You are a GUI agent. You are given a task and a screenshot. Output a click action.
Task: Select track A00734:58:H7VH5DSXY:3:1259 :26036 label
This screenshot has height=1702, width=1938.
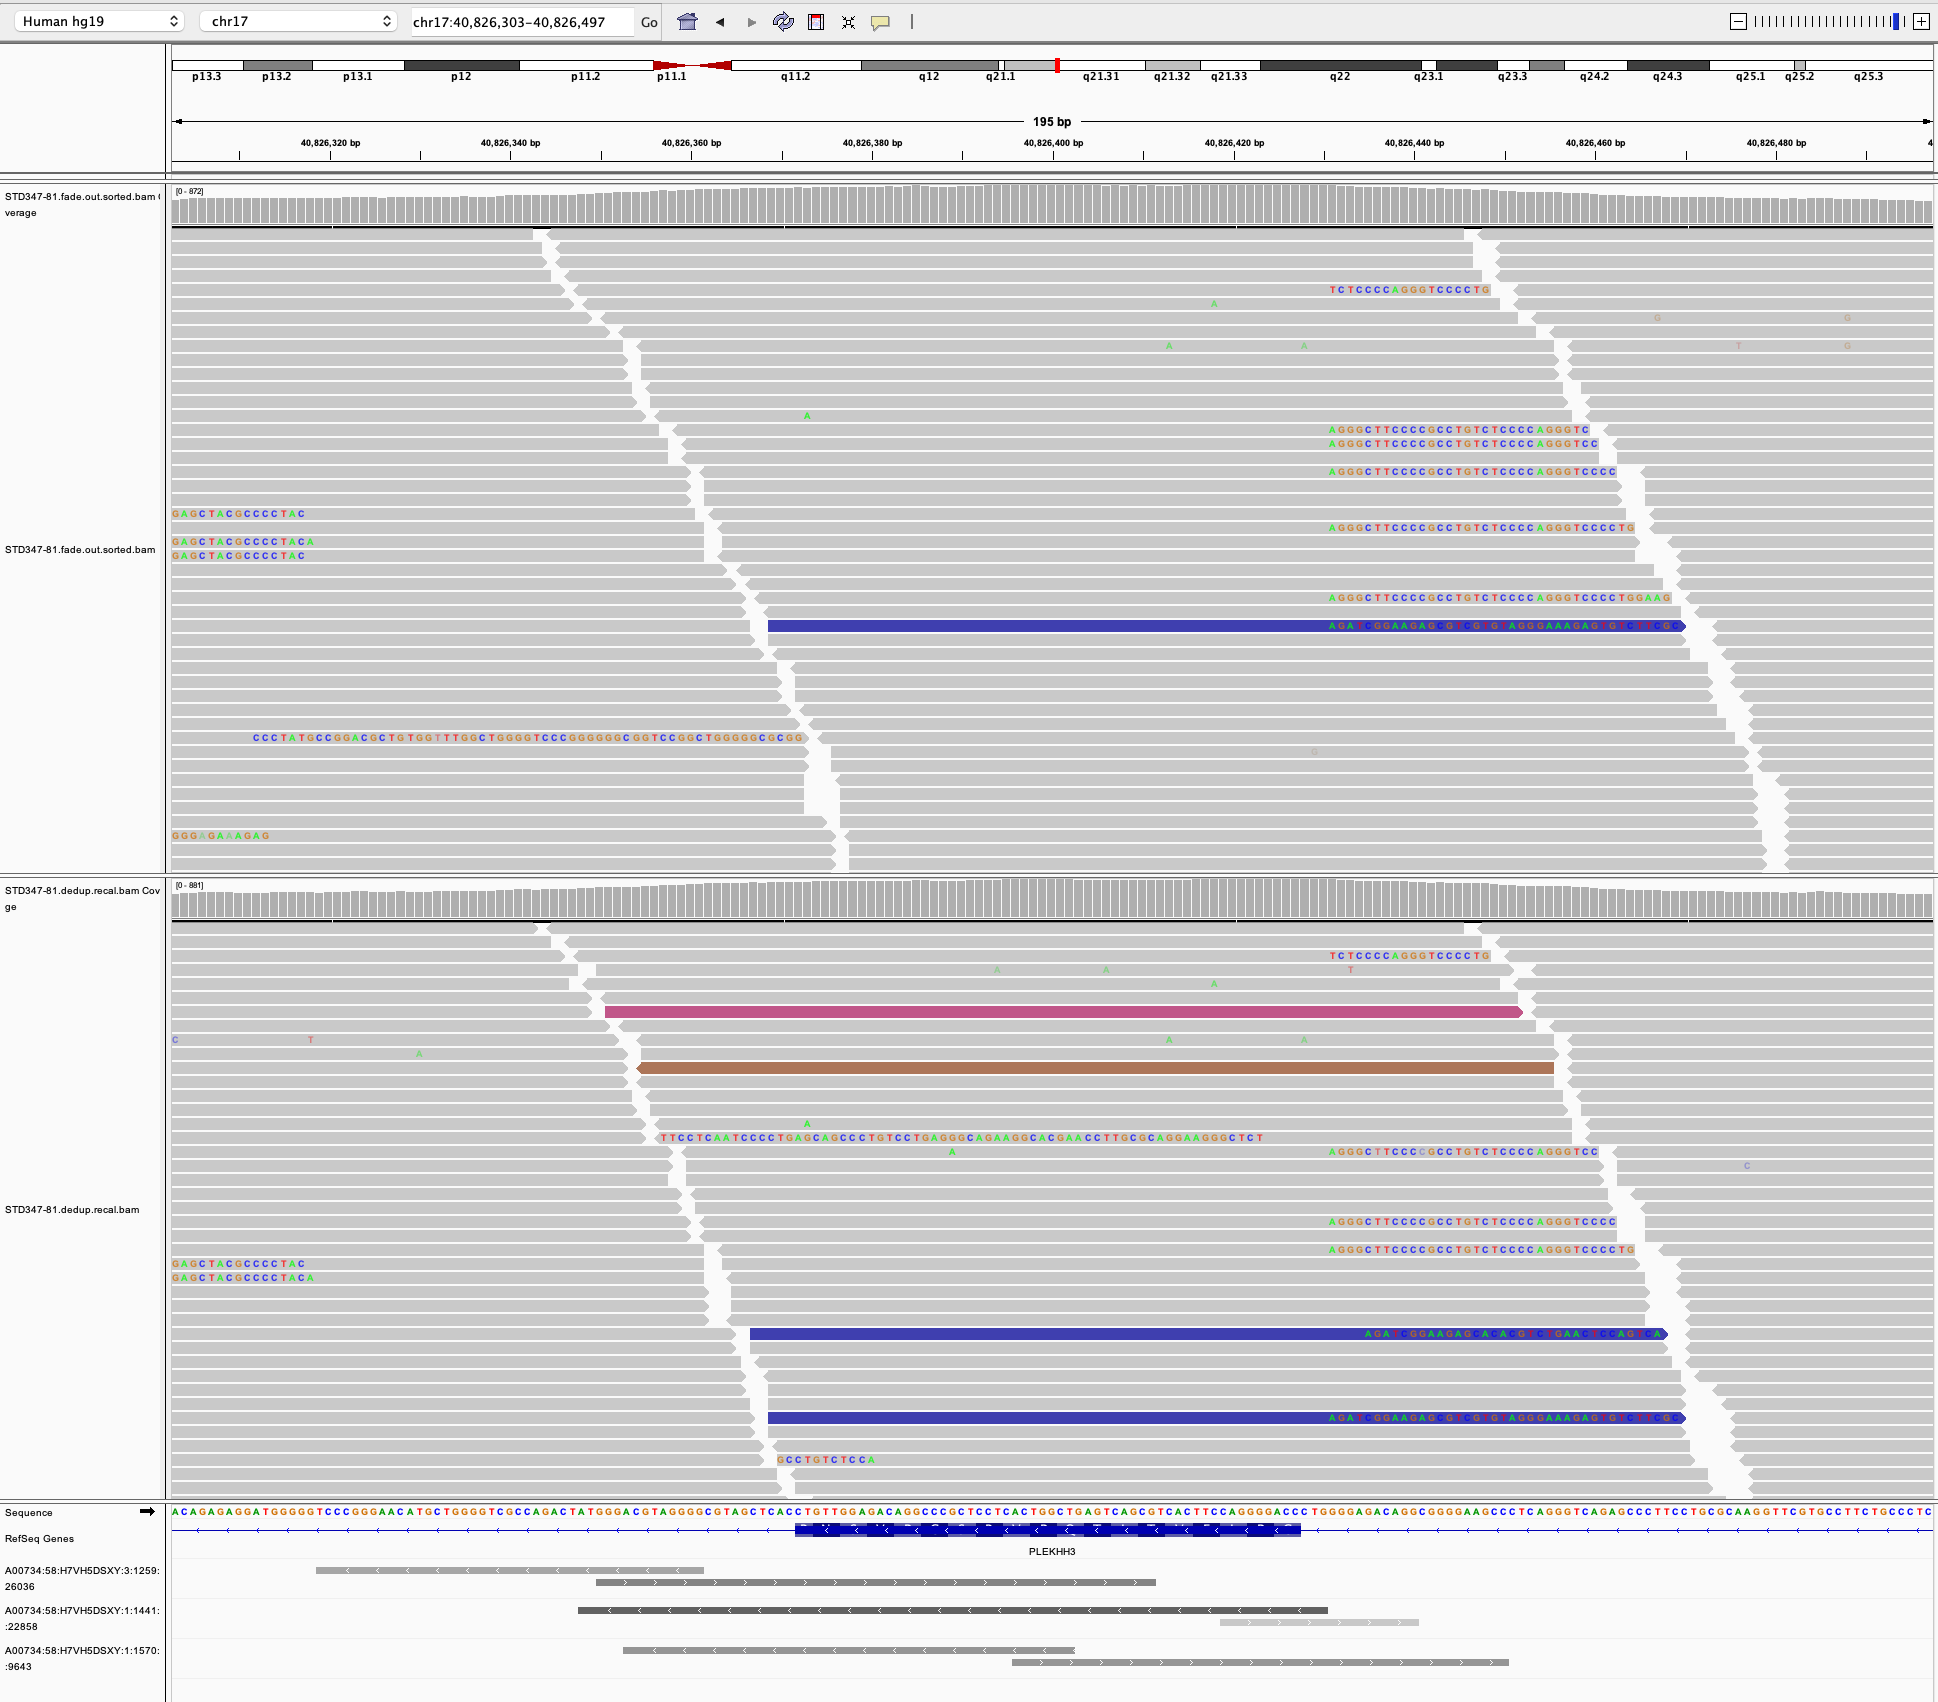pyautogui.click(x=82, y=1578)
